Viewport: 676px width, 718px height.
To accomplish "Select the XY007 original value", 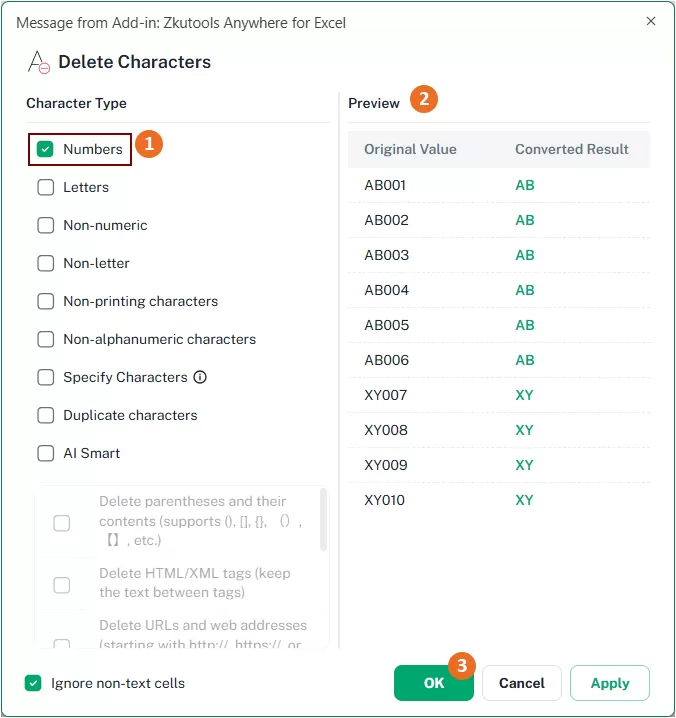I will 385,395.
